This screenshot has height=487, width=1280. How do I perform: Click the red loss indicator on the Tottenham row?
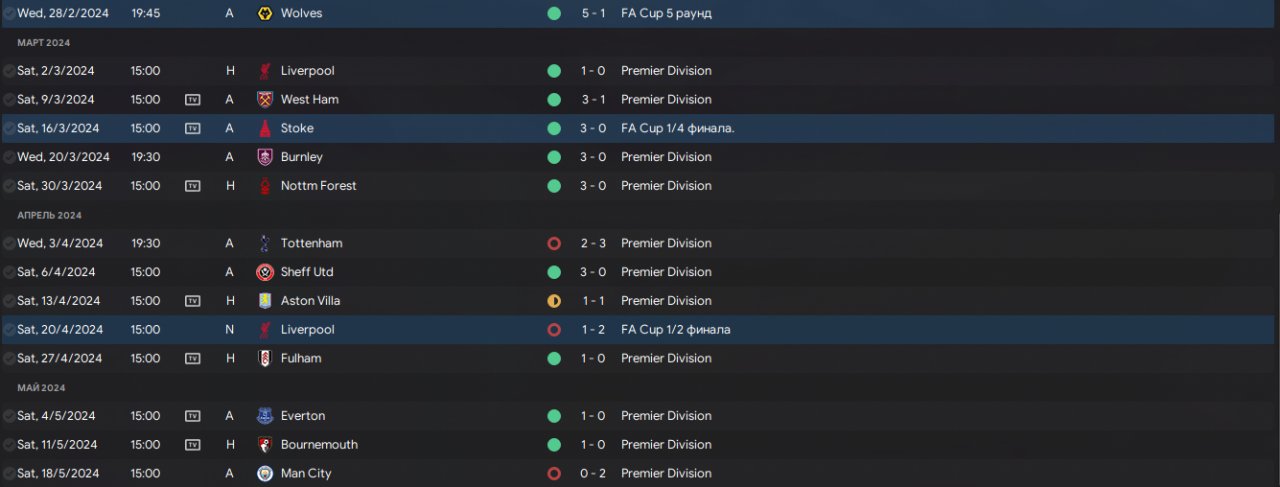554,244
